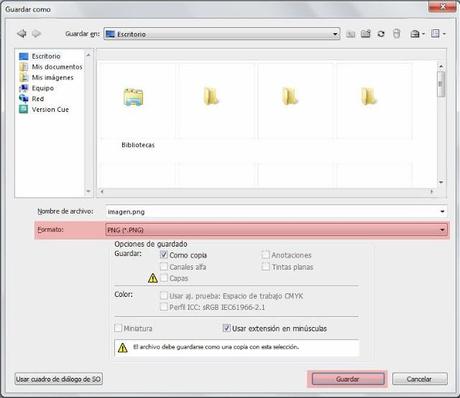Open the favorites toolbox icon menu

point(417,34)
